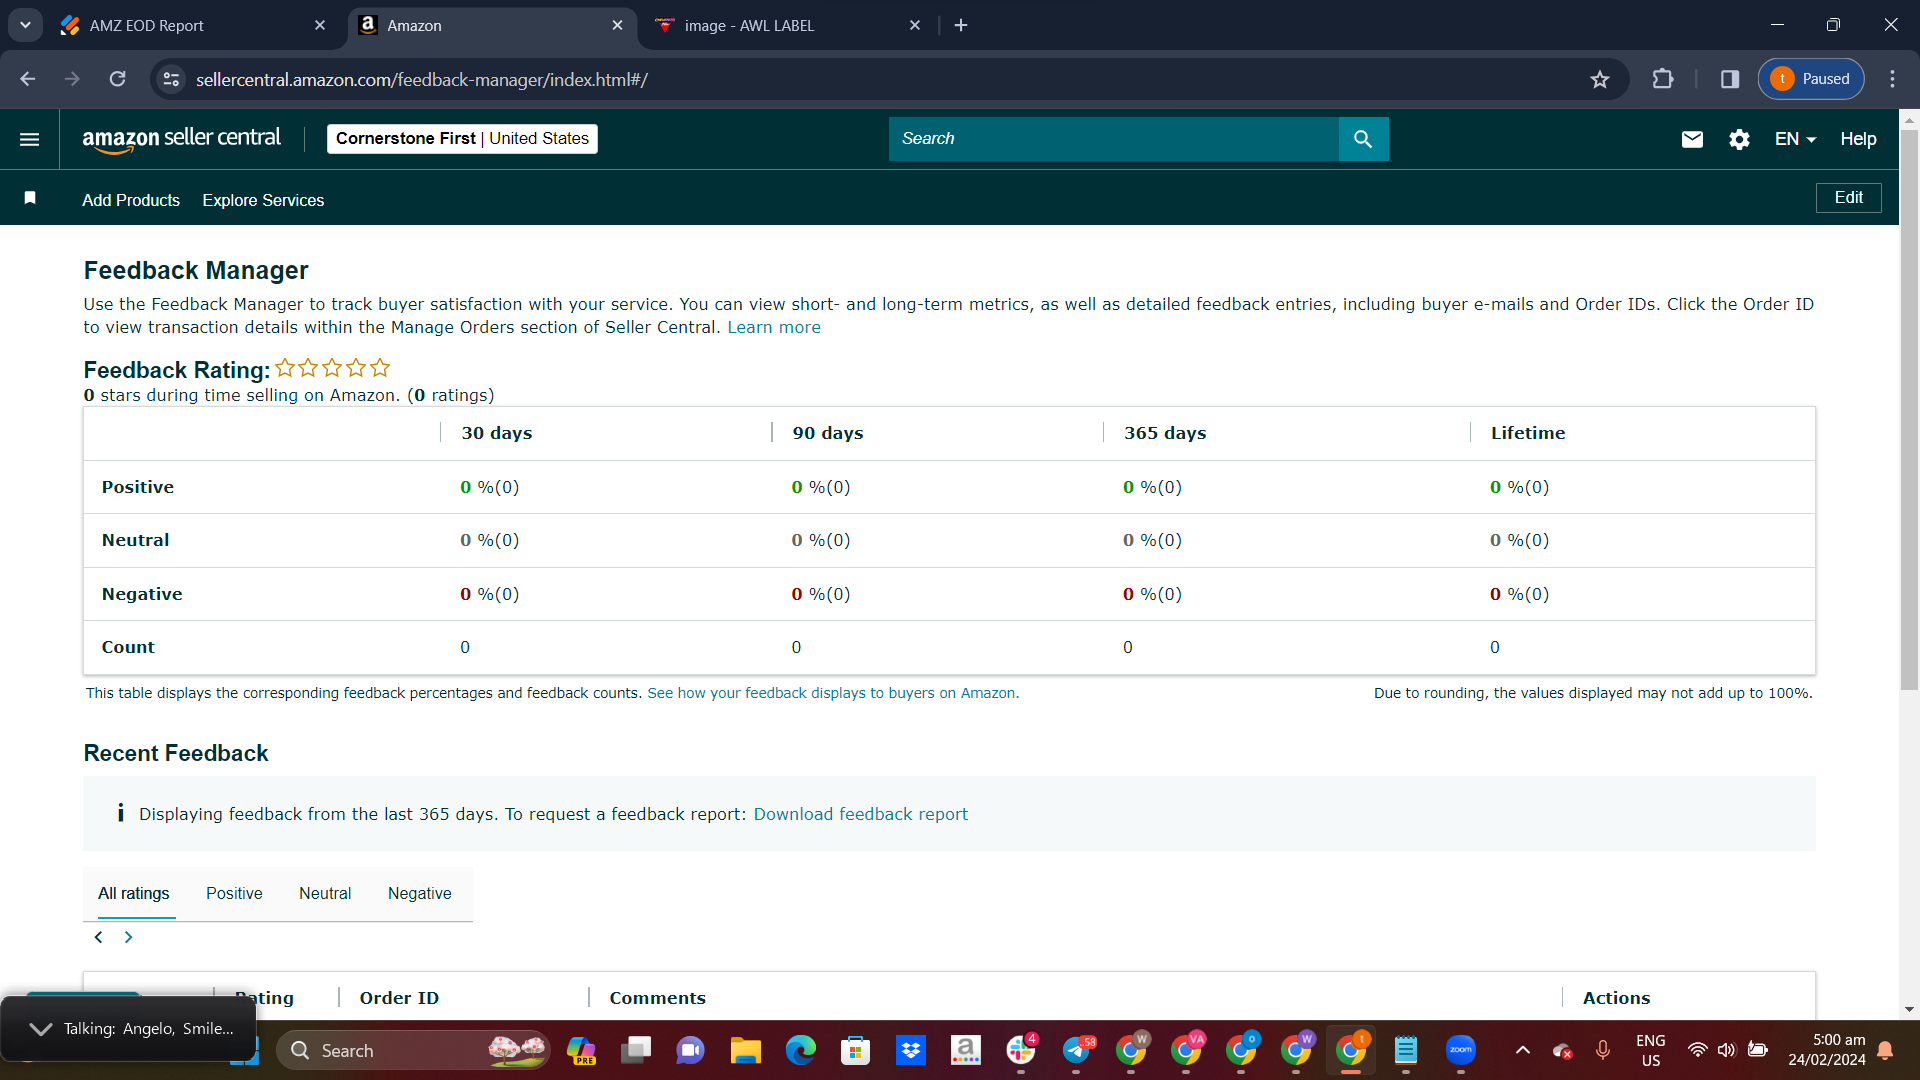View site information icon in address bar
Viewport: 1920px width, 1080px height.
(172, 79)
